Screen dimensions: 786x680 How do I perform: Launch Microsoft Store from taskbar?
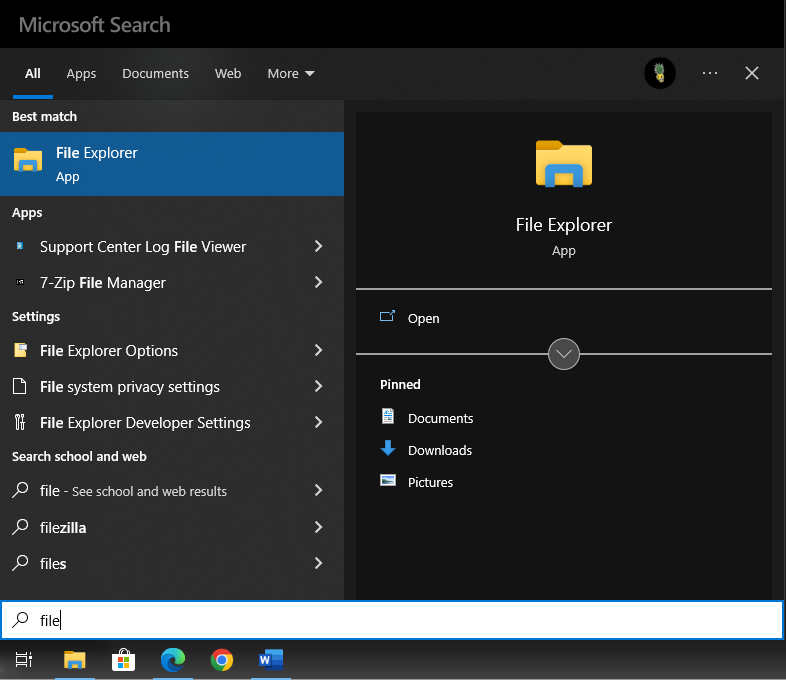click(123, 660)
